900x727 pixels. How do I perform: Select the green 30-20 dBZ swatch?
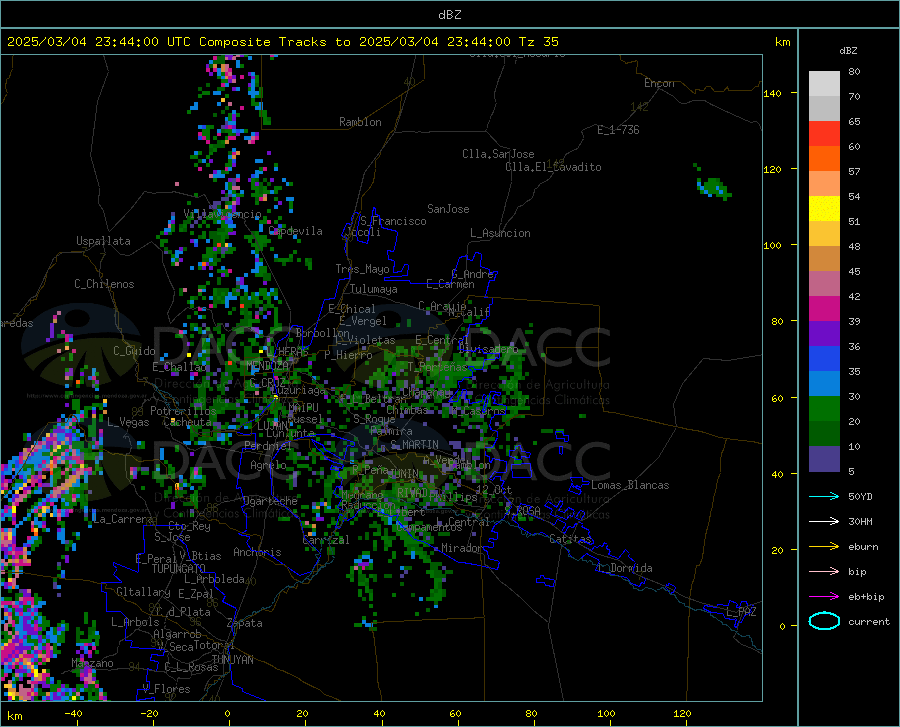[x=824, y=409]
